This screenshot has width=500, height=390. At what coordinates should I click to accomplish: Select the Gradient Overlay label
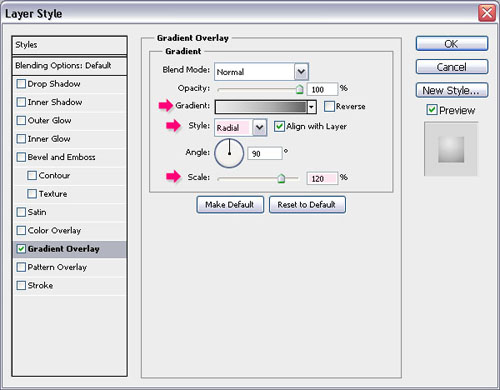(x=64, y=249)
